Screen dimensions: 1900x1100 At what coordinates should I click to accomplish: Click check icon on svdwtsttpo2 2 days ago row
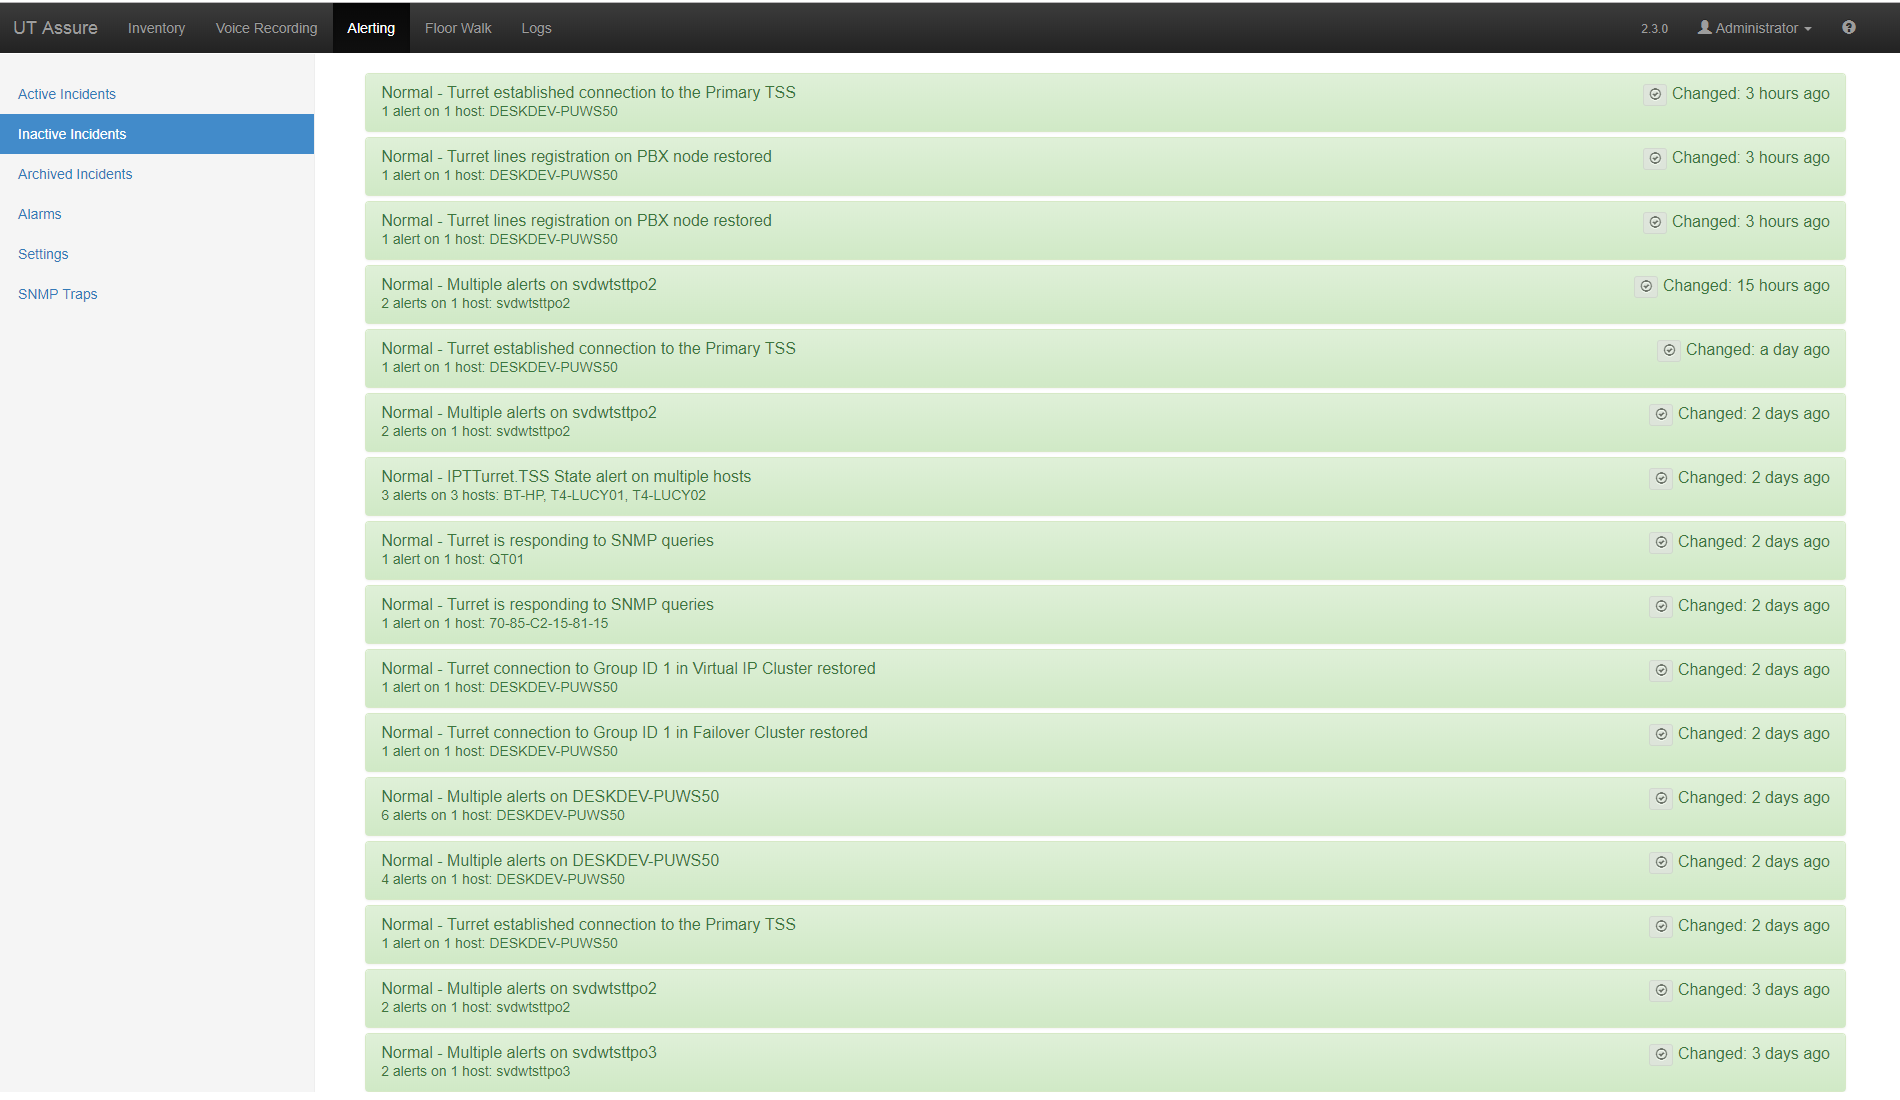(x=1661, y=414)
